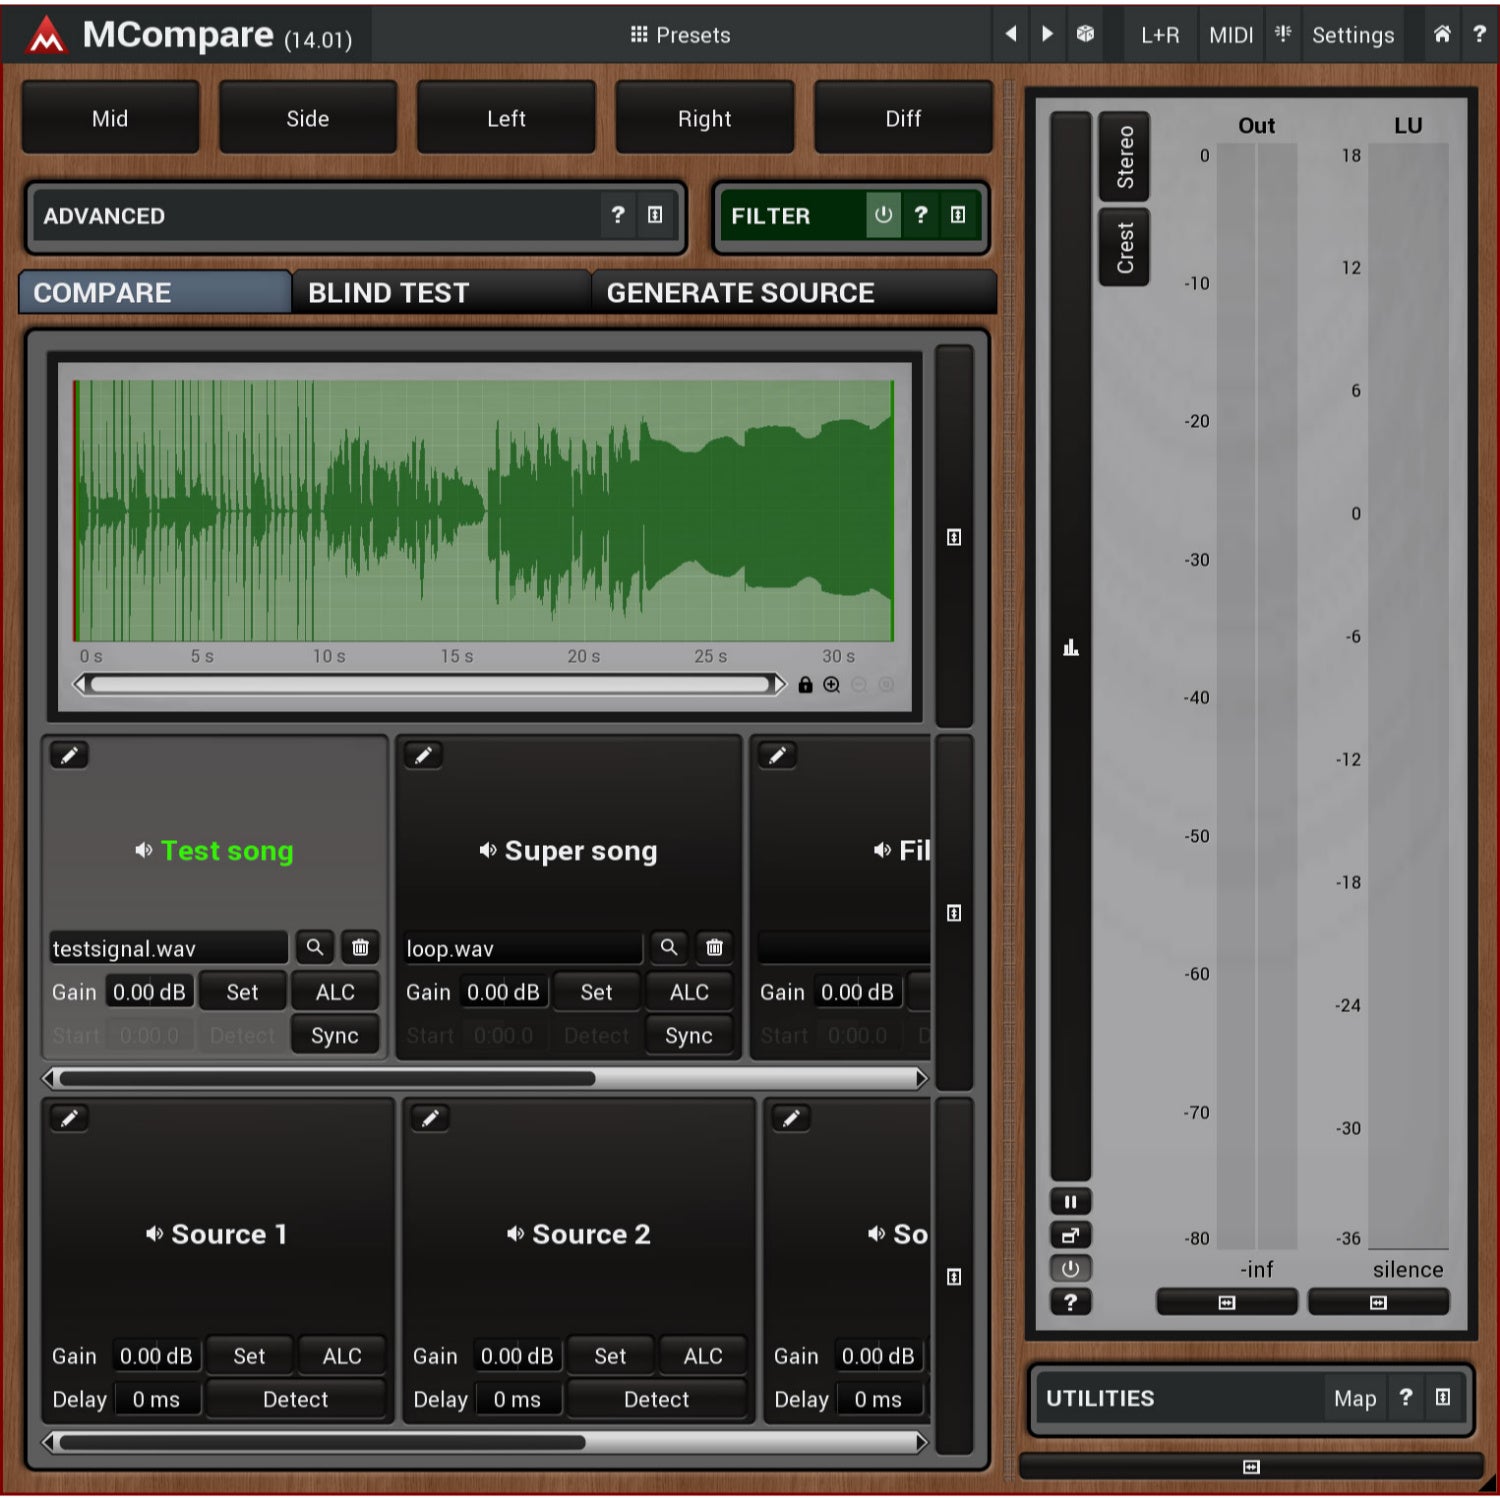Expand the ADVANCED panel menu icon
Screen dimensions: 1500x1500
[655, 215]
